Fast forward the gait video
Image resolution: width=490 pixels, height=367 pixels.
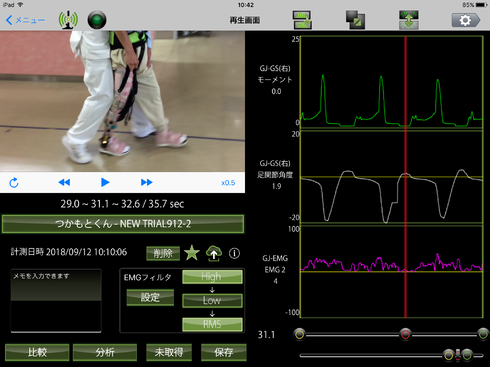point(147,182)
